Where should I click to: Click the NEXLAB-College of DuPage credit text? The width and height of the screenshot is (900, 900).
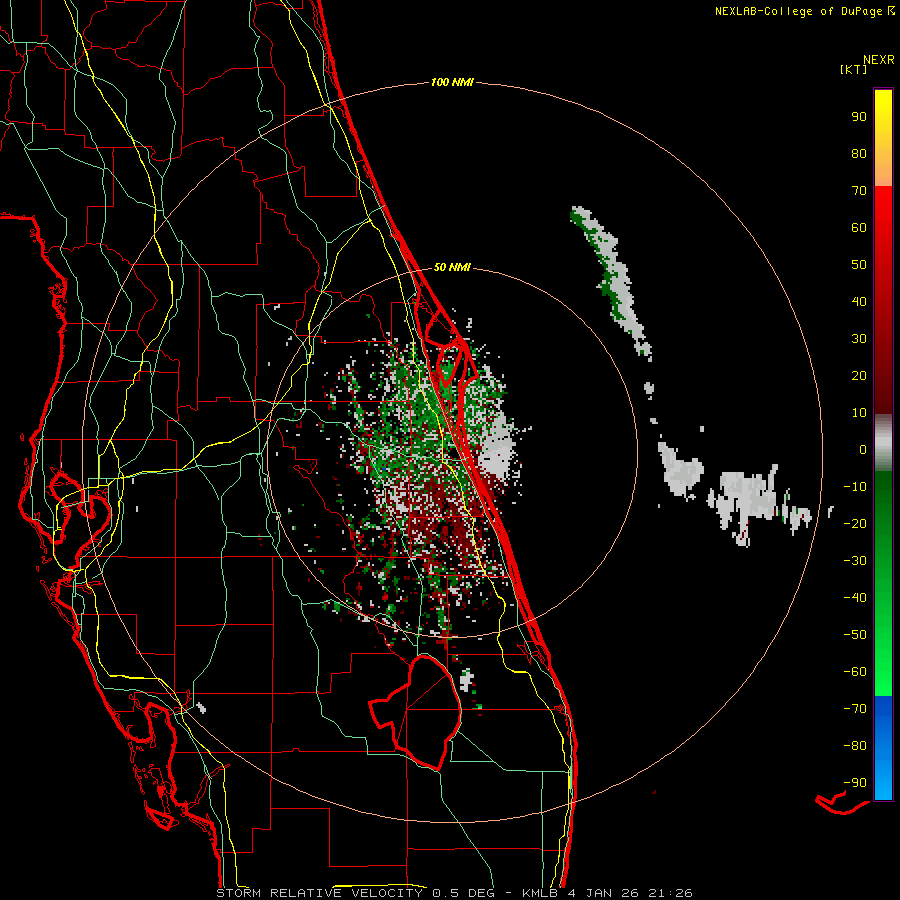click(798, 11)
